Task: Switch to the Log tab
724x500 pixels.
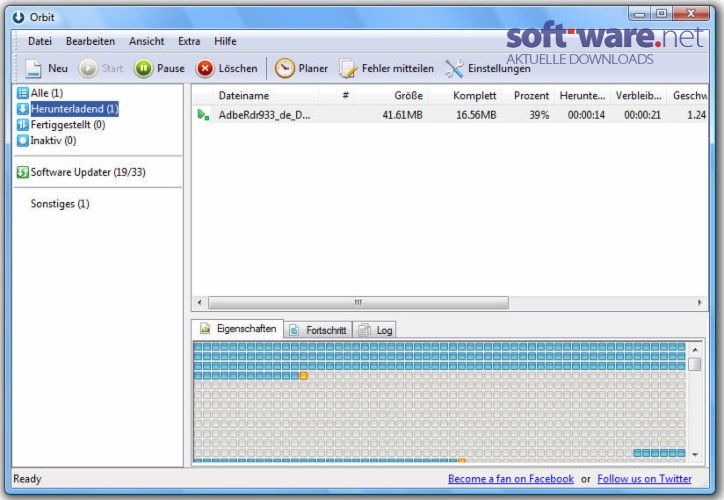Action: click(x=375, y=330)
